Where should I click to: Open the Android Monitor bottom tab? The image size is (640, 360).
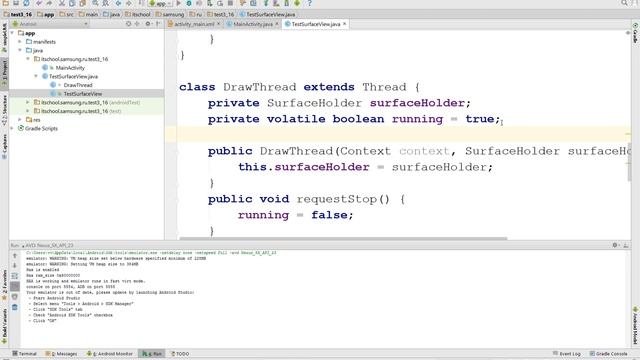110,353
